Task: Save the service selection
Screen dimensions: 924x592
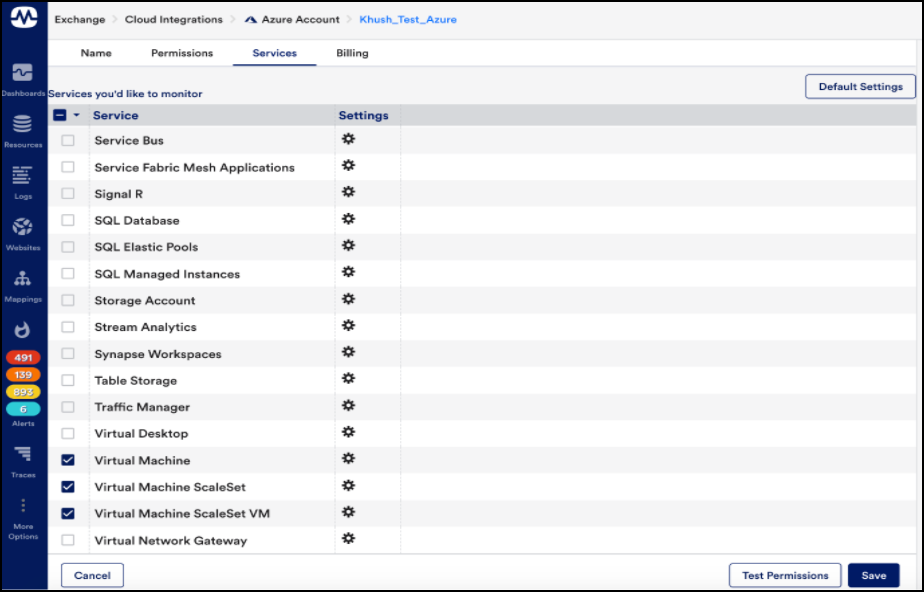Action: pyautogui.click(x=873, y=576)
